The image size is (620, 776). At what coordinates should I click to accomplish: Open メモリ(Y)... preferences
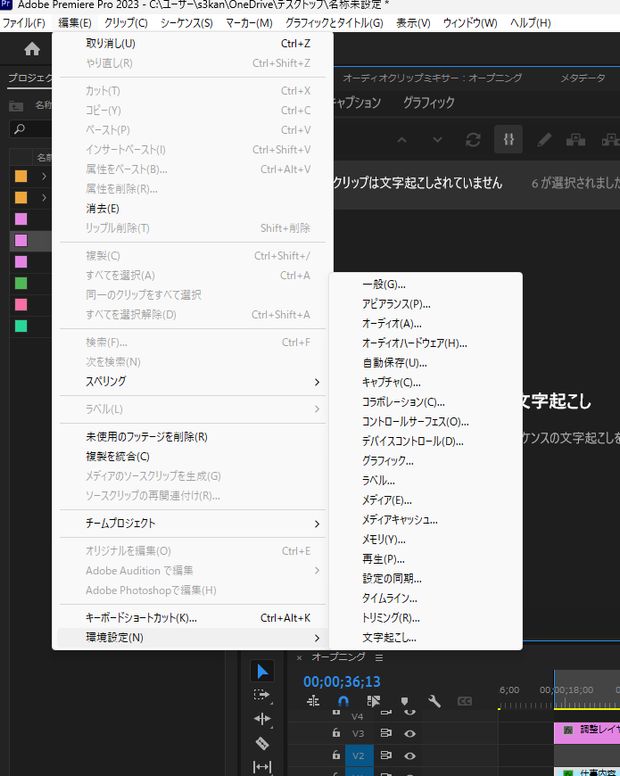426,539
